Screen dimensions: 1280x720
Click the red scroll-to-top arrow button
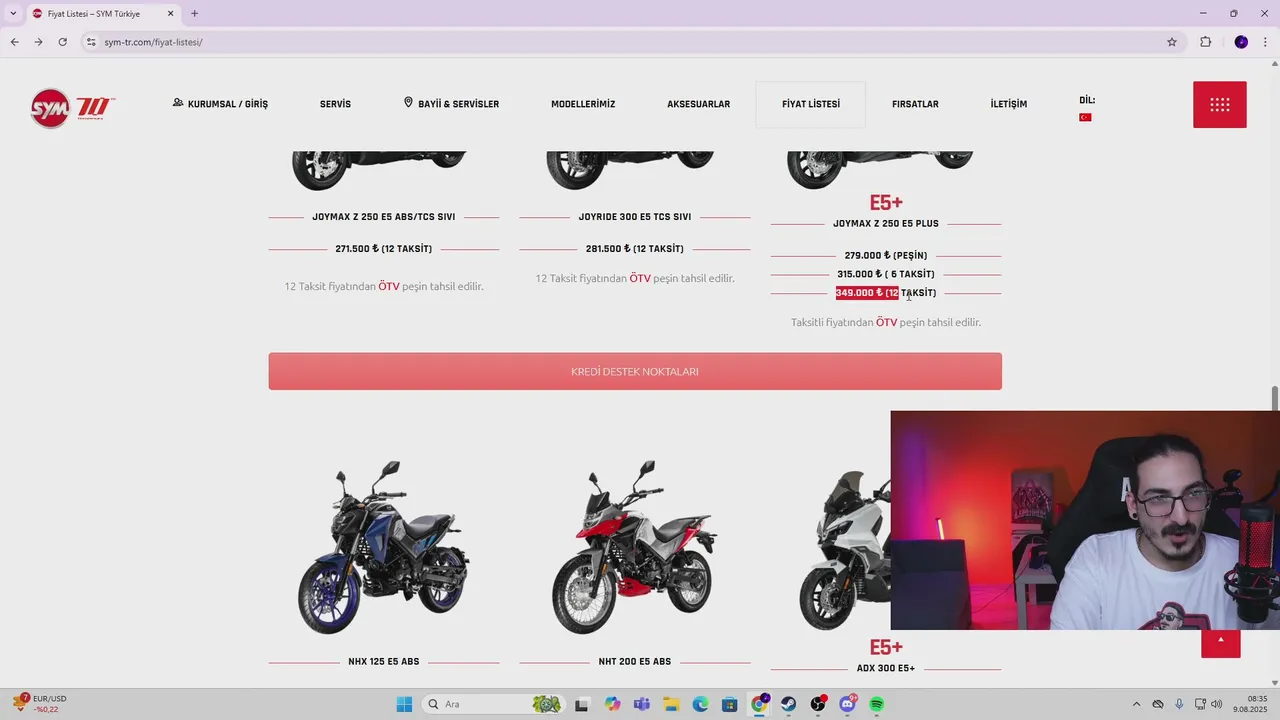pos(1220,641)
